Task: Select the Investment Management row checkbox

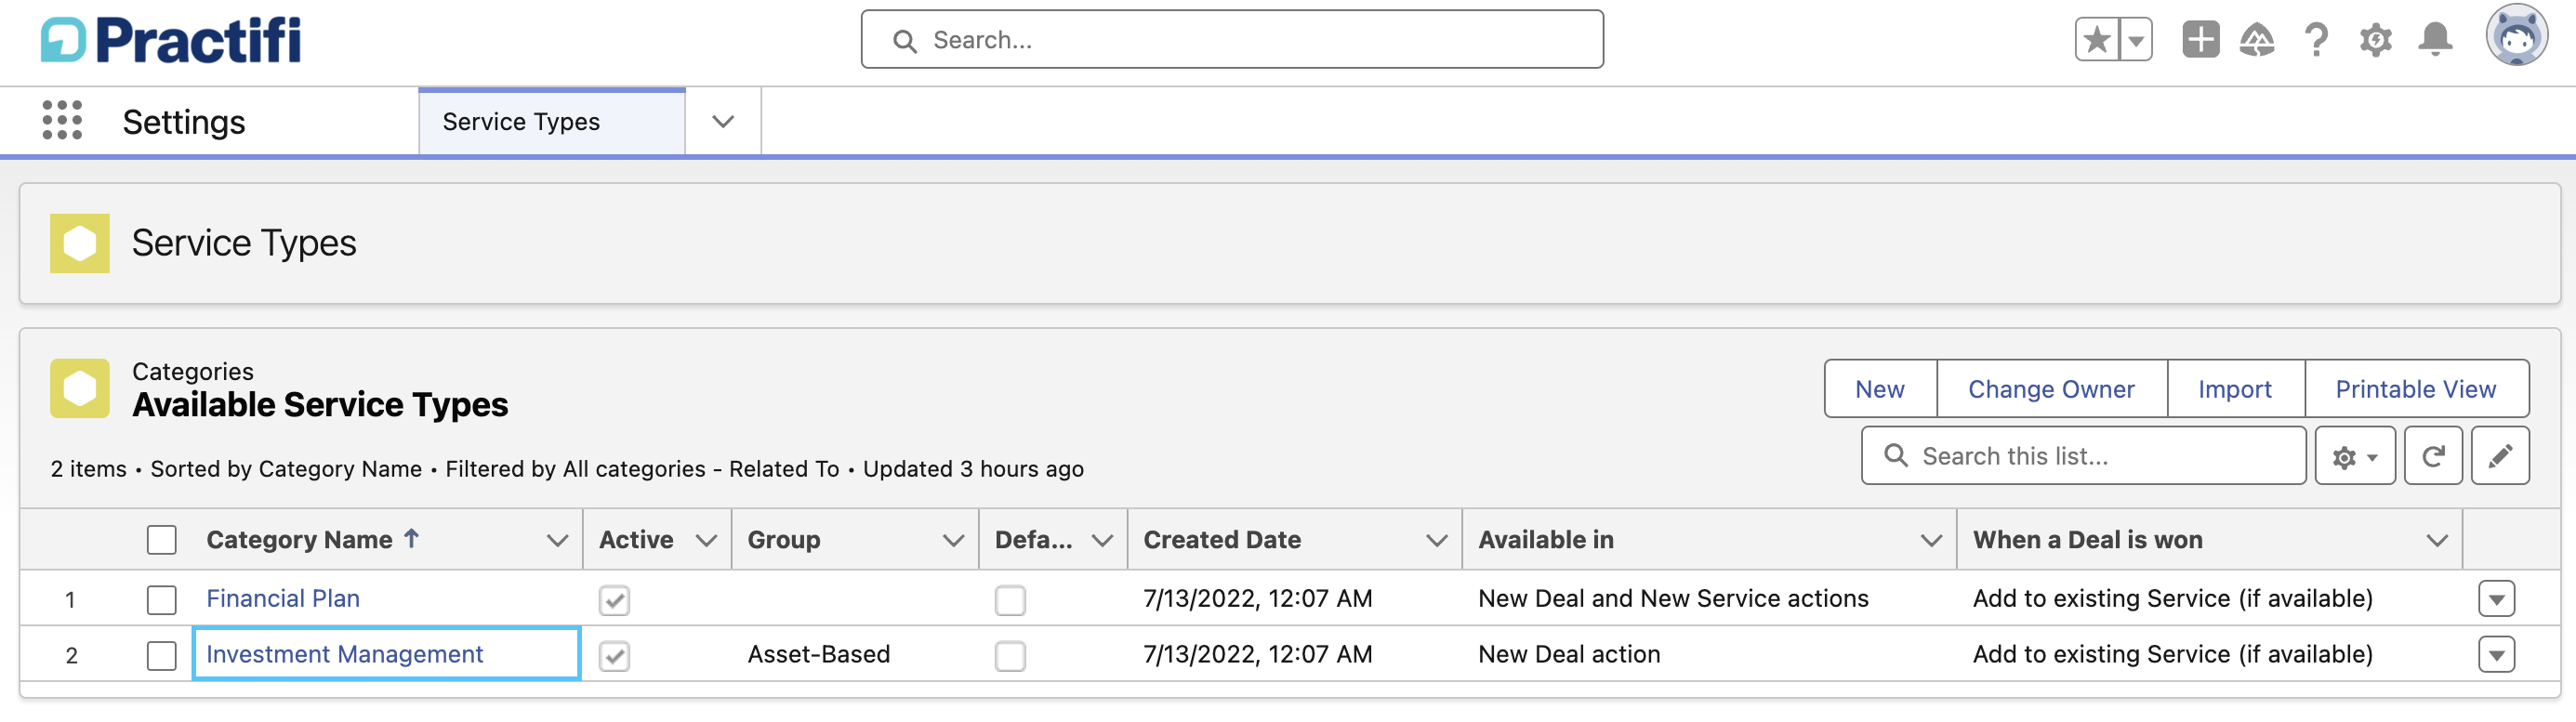Action: [x=161, y=656]
